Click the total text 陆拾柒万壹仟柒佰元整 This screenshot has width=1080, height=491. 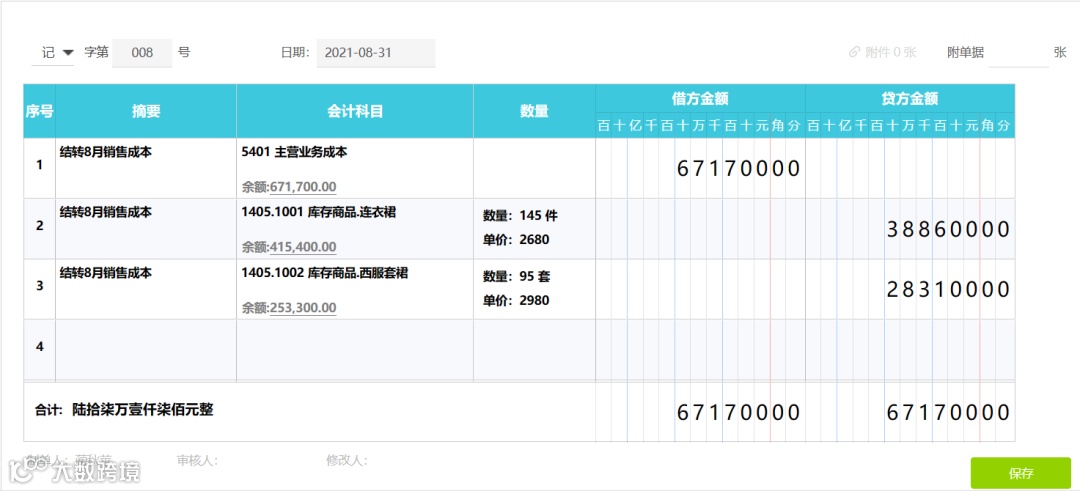[143, 410]
